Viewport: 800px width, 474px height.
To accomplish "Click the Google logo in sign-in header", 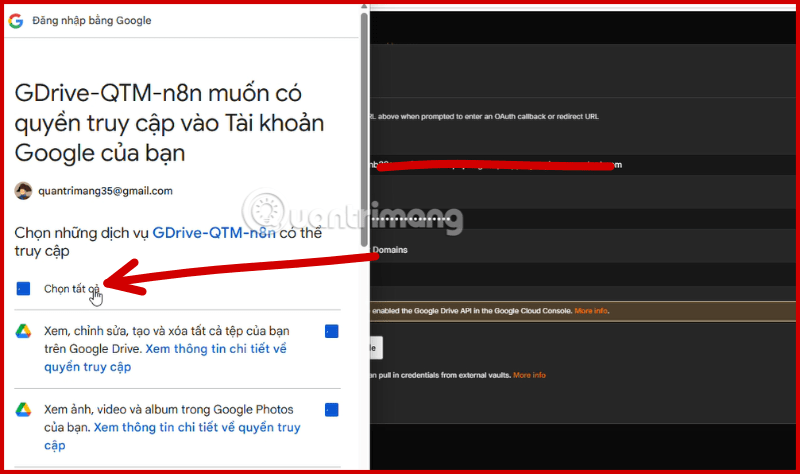I will point(16,21).
